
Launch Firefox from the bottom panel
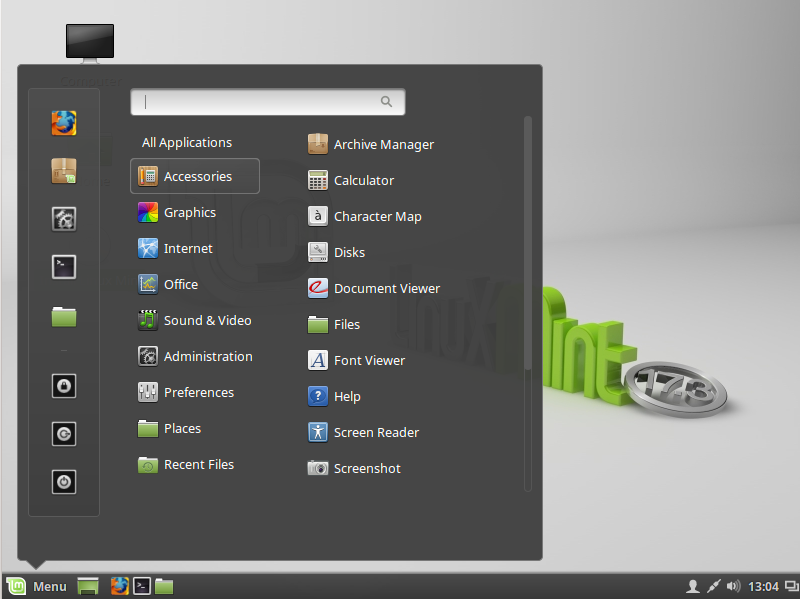click(x=120, y=586)
